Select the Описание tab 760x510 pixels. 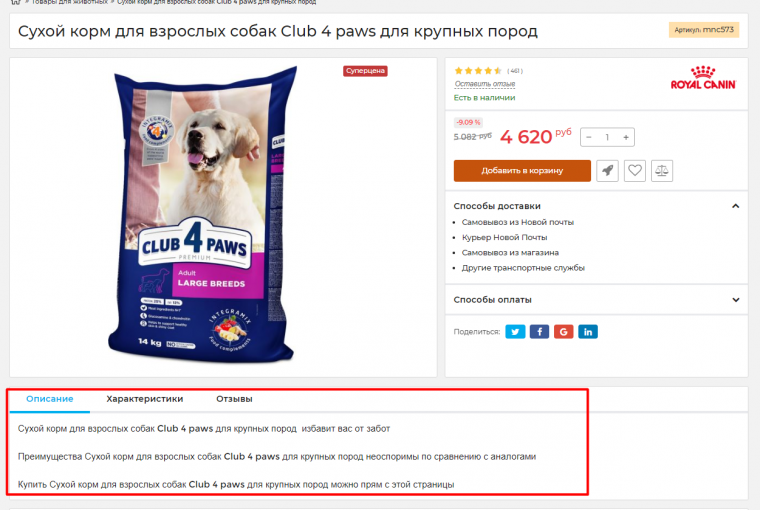tap(49, 399)
